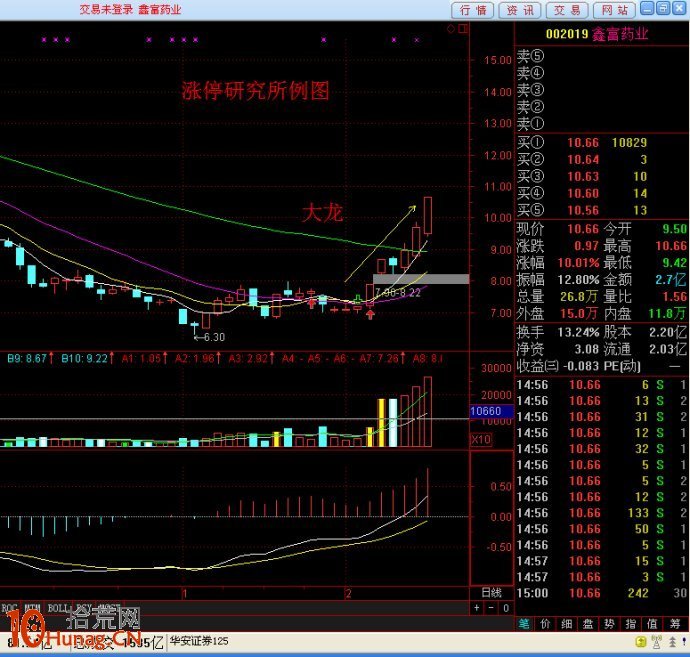This screenshot has height=657, width=690.
Task: Select the 筹 chip-distribution tab
Action: [675, 624]
